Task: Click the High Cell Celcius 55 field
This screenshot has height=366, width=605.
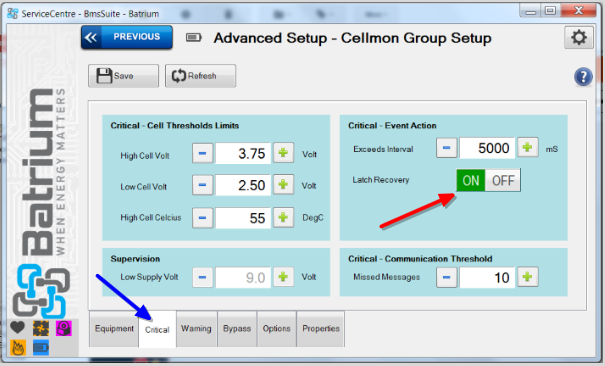Action: pyautogui.click(x=243, y=218)
